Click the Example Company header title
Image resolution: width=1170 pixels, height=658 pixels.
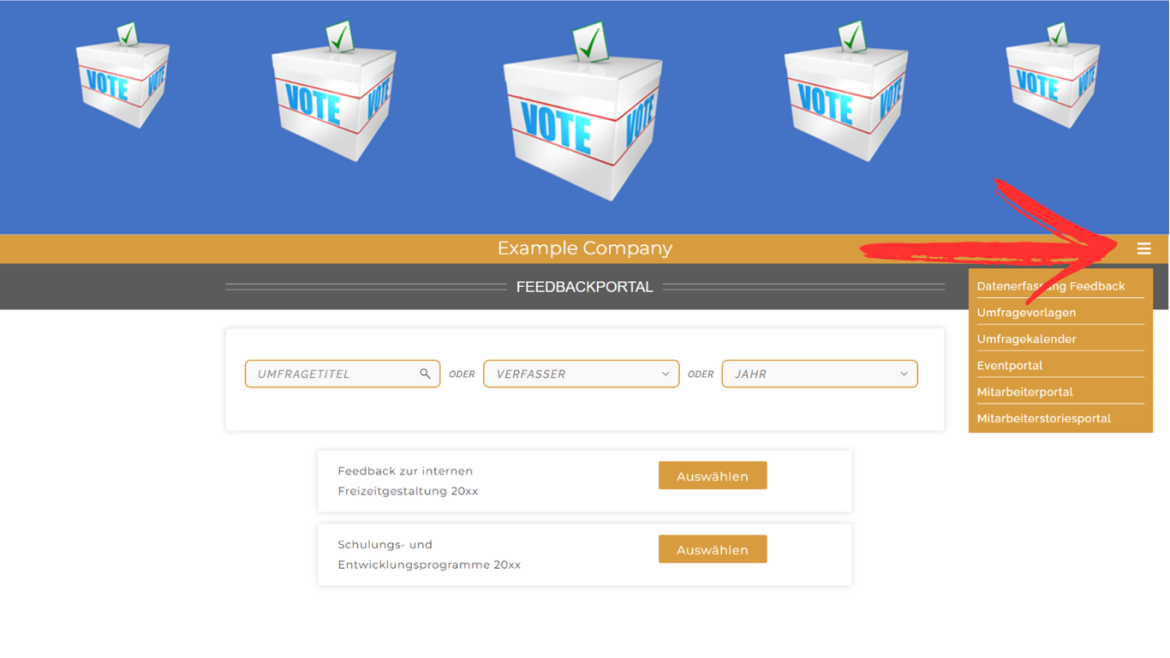585,248
